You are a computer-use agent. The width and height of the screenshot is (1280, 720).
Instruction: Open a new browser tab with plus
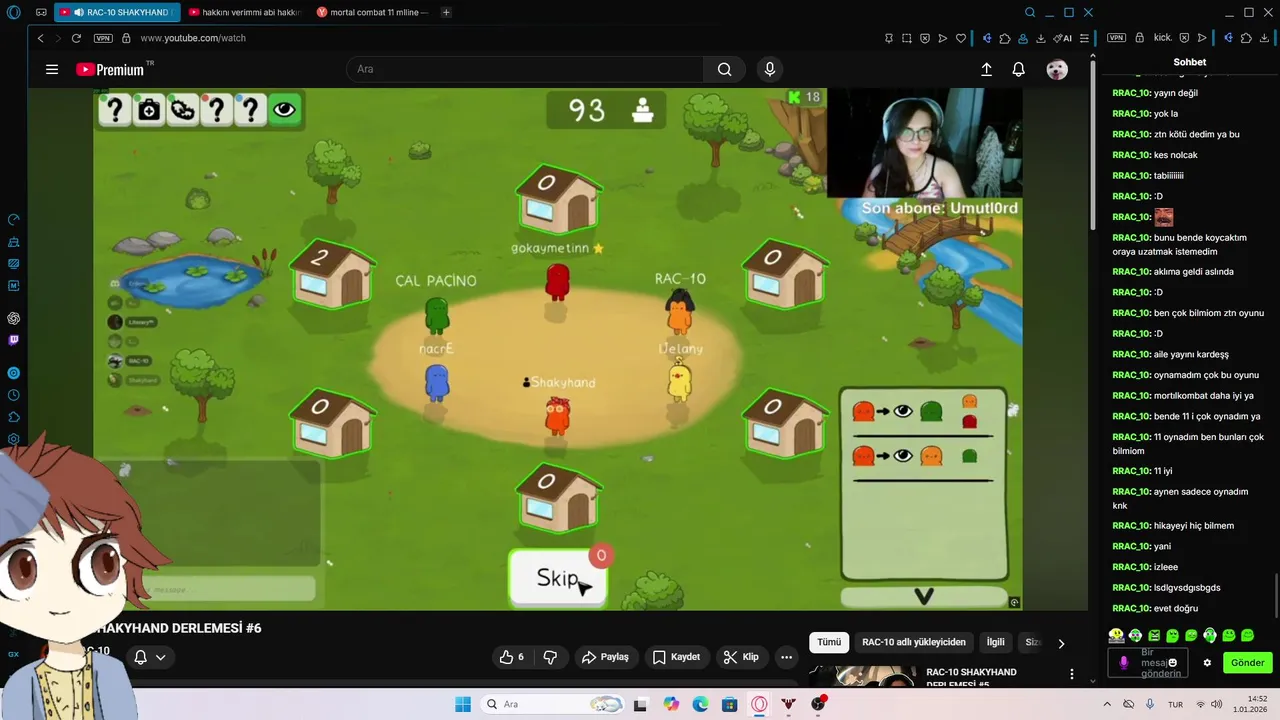pos(446,12)
